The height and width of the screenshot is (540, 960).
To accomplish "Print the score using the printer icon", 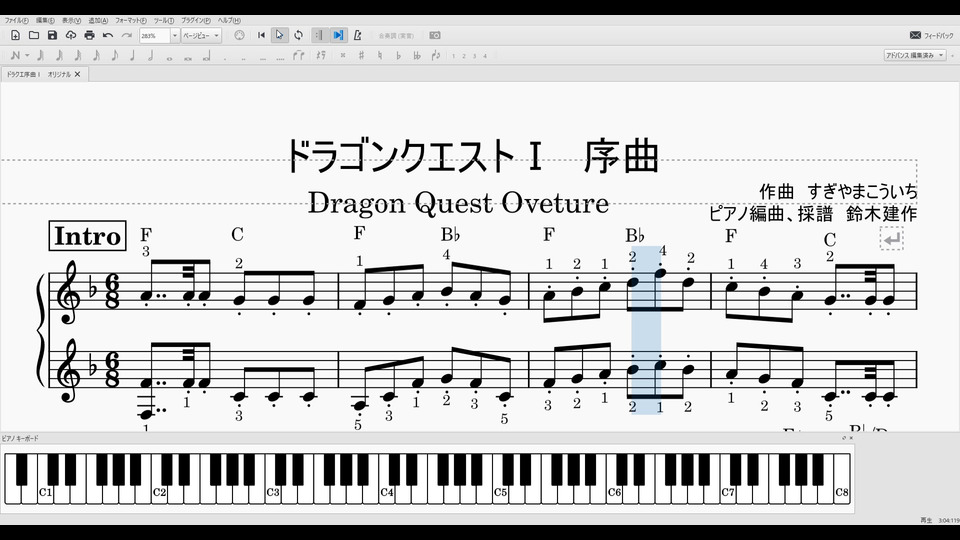I will click(x=89, y=36).
